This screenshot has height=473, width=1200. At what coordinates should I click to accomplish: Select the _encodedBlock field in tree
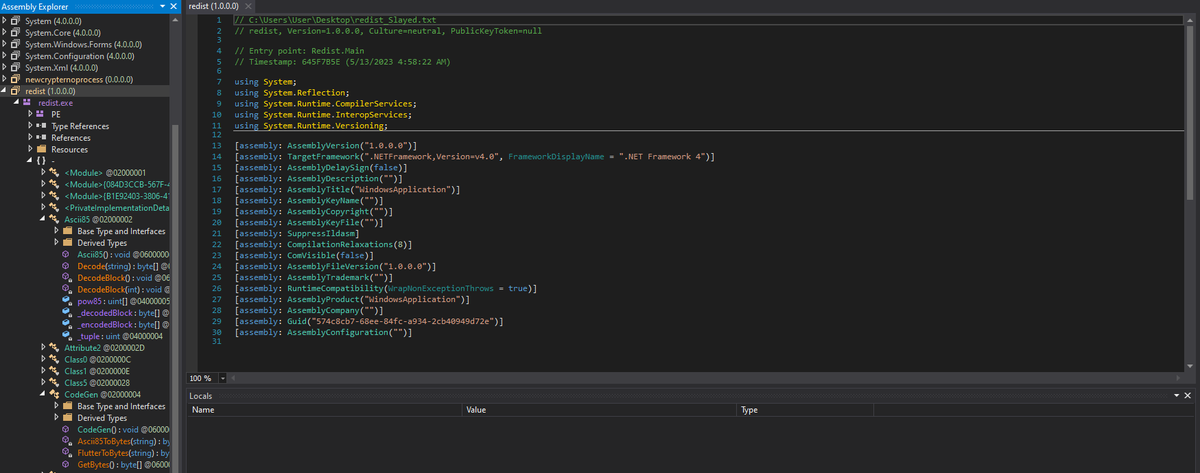coord(125,324)
